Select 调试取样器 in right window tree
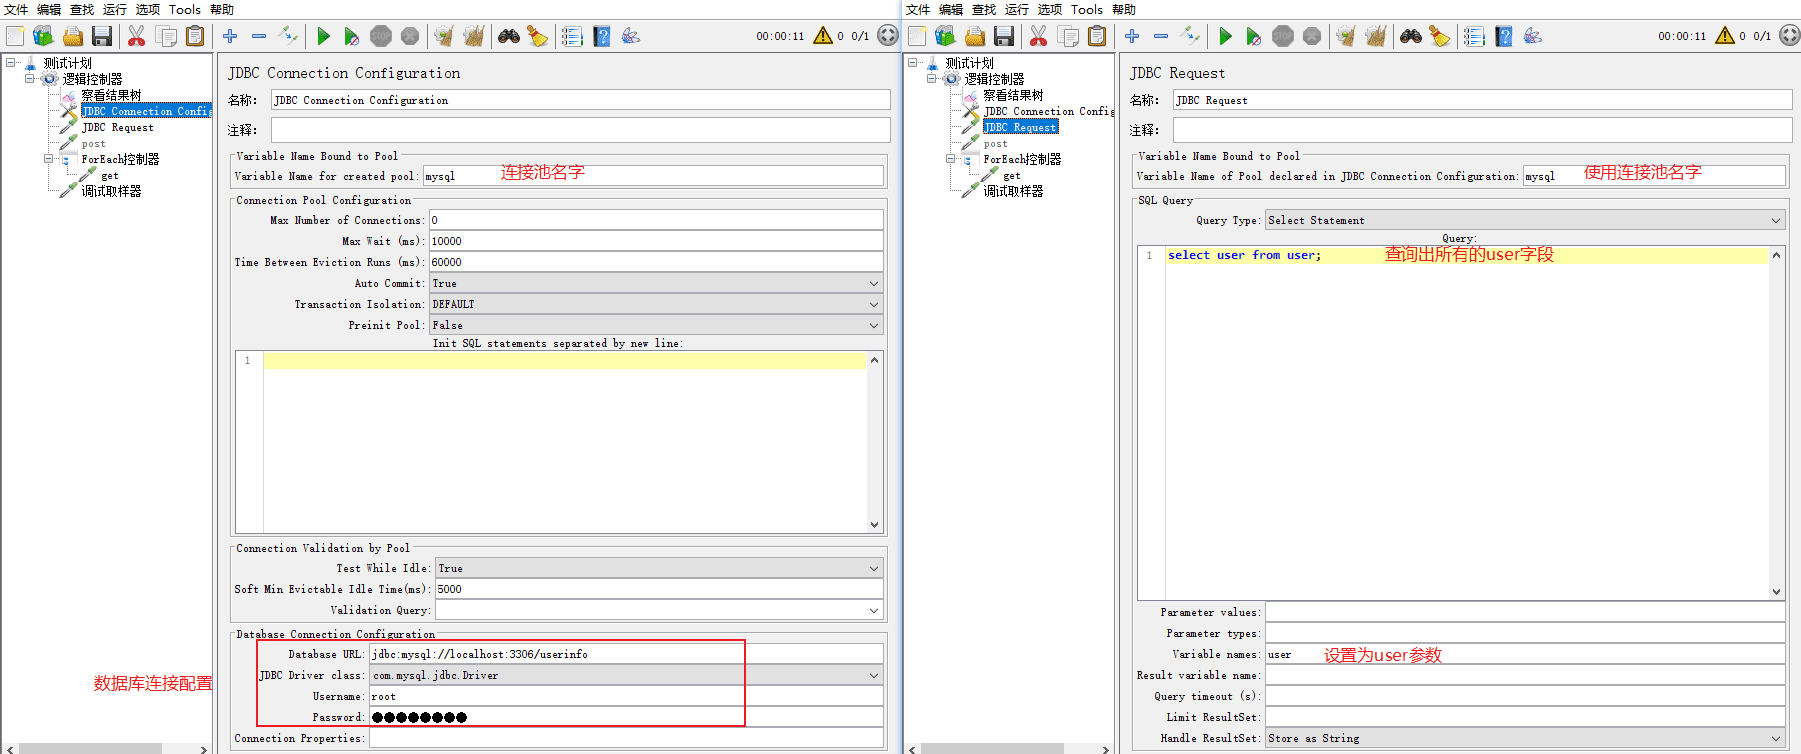This screenshot has width=1801, height=754. (1012, 191)
